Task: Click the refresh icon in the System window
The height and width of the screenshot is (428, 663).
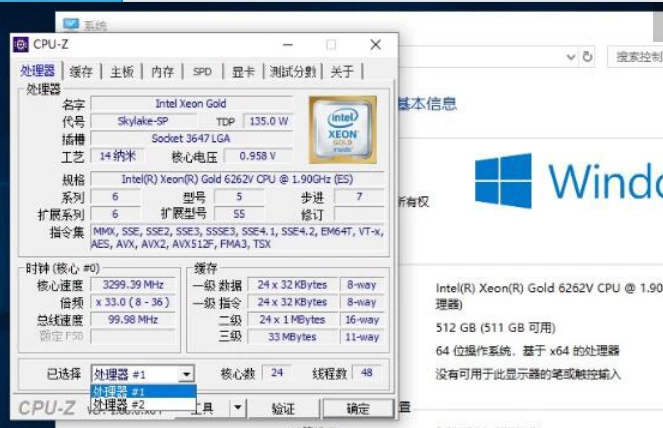Action: [x=587, y=56]
